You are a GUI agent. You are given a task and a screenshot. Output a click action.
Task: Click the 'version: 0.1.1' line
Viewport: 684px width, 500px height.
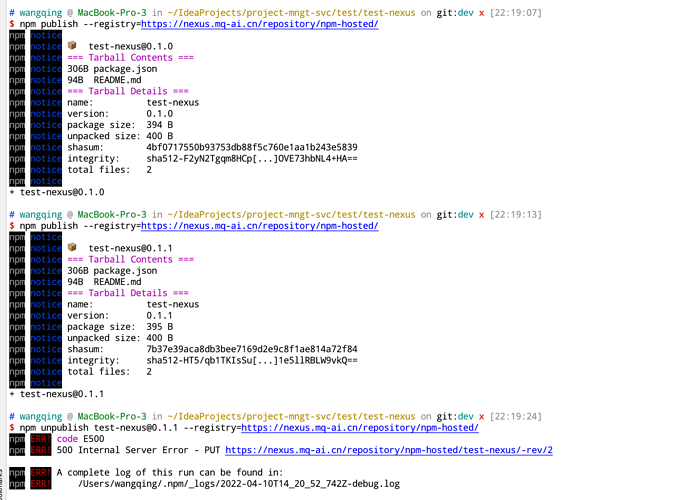120,316
